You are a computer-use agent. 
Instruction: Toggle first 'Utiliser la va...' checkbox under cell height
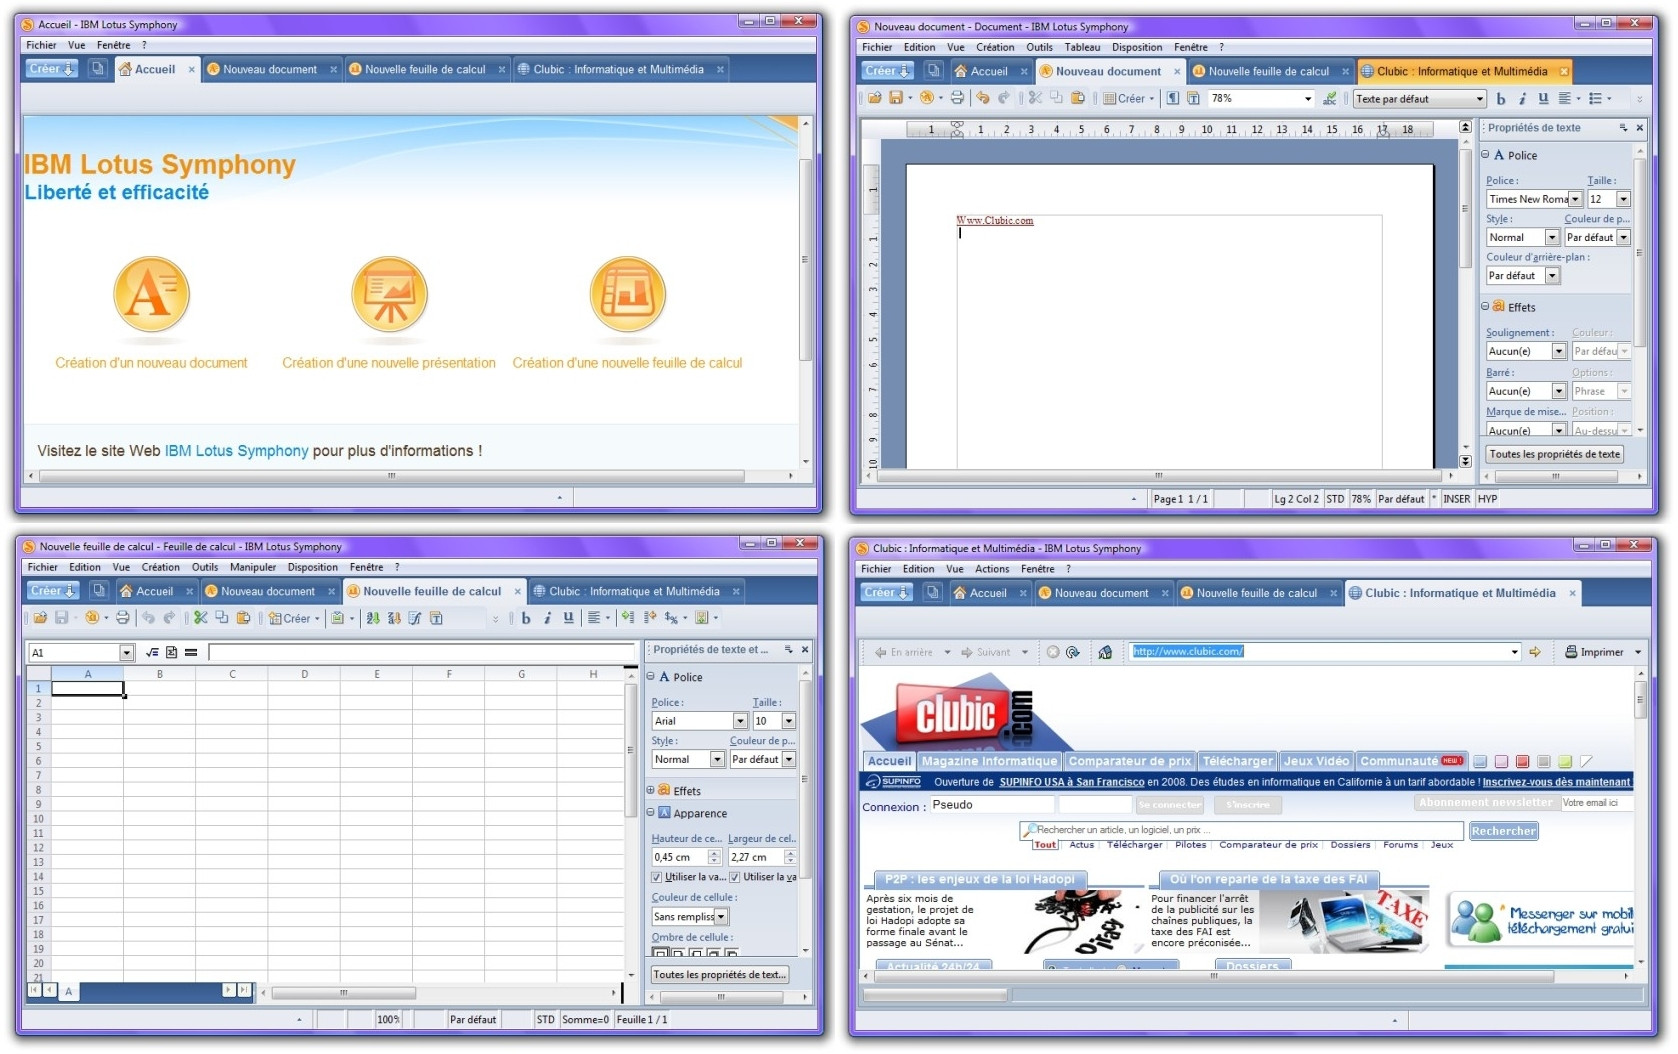click(656, 877)
